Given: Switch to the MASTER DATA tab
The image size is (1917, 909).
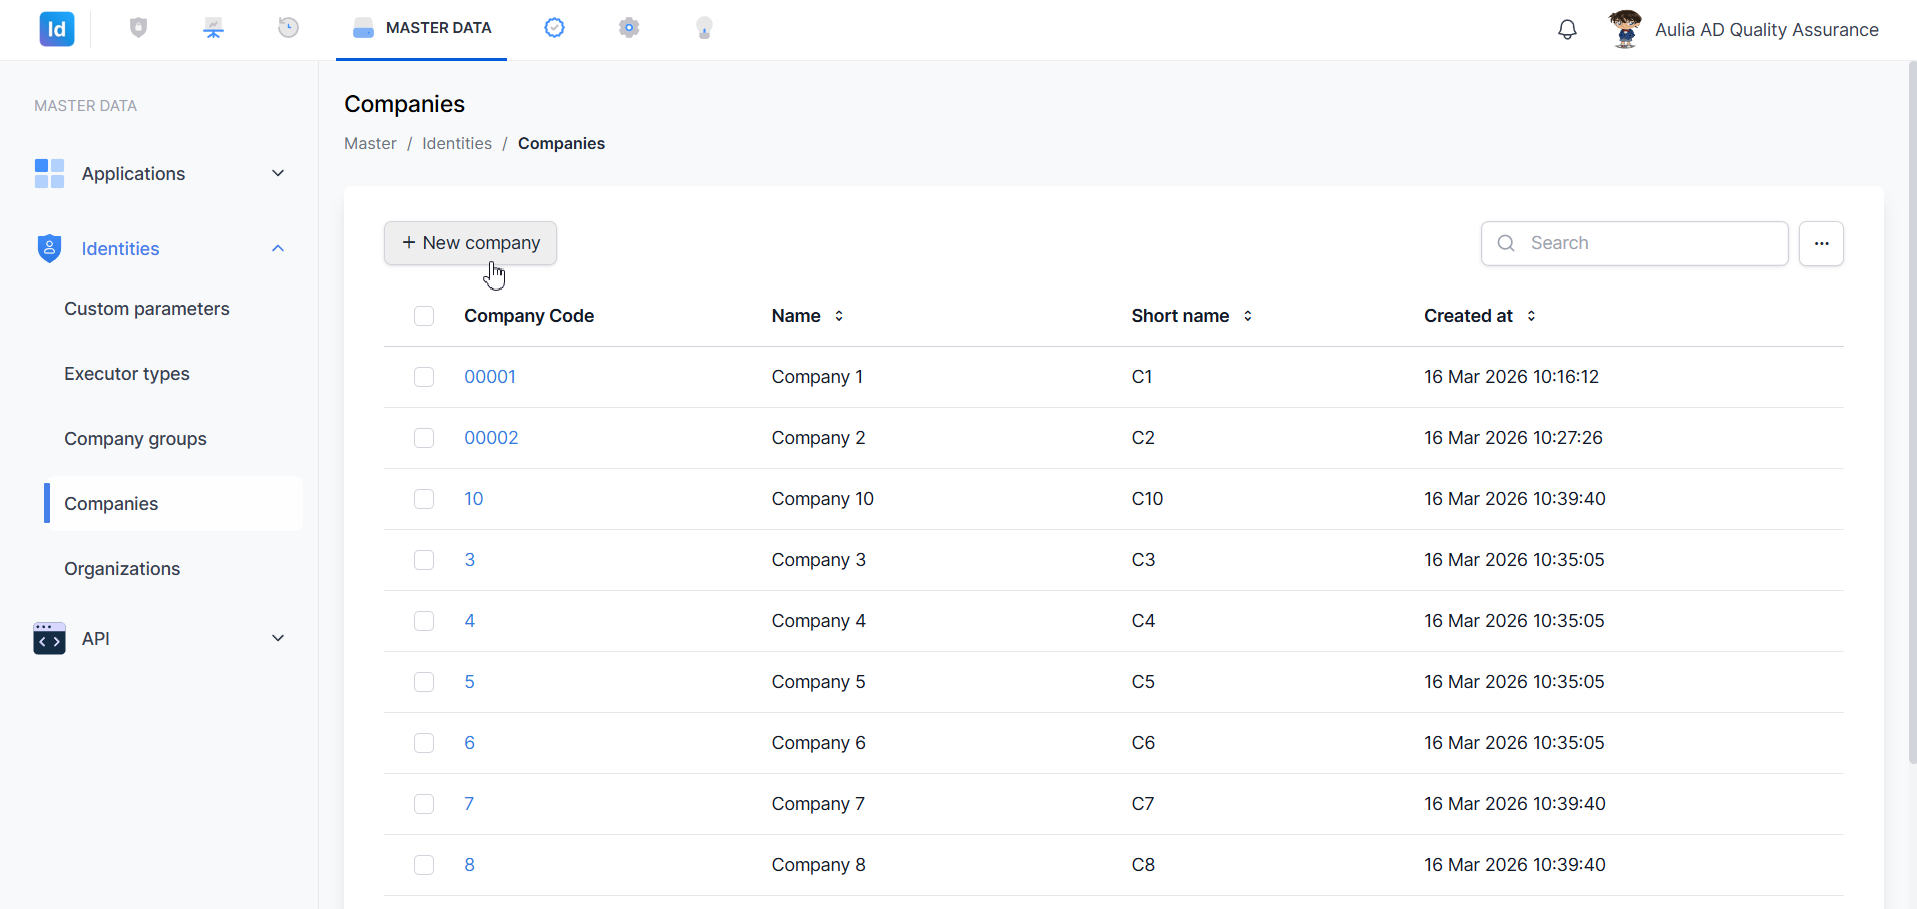Looking at the screenshot, I should tap(421, 28).
